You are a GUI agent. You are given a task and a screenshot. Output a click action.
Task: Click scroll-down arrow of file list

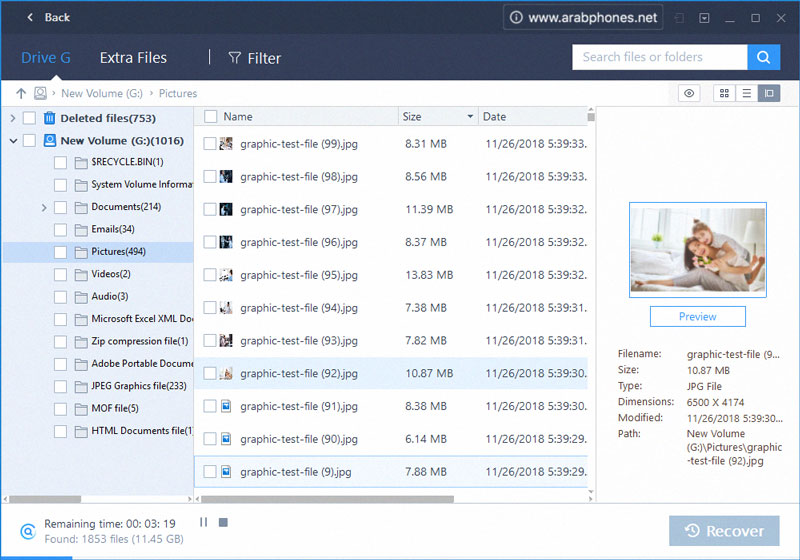pyautogui.click(x=591, y=492)
